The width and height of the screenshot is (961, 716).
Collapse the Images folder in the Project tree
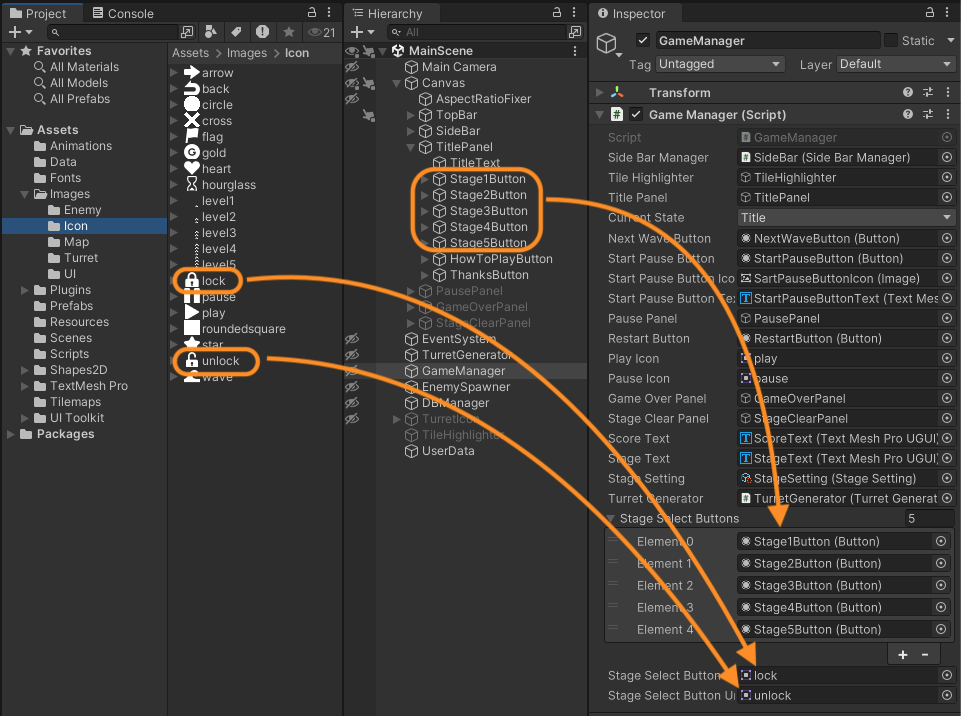25,194
